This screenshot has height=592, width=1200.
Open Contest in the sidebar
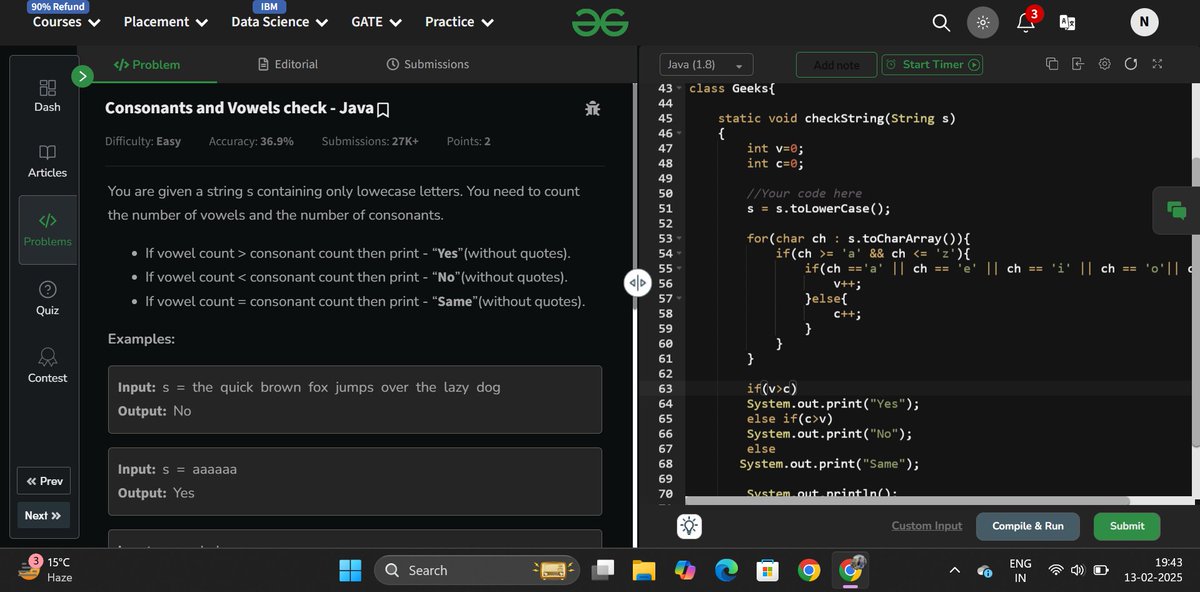[x=47, y=366]
